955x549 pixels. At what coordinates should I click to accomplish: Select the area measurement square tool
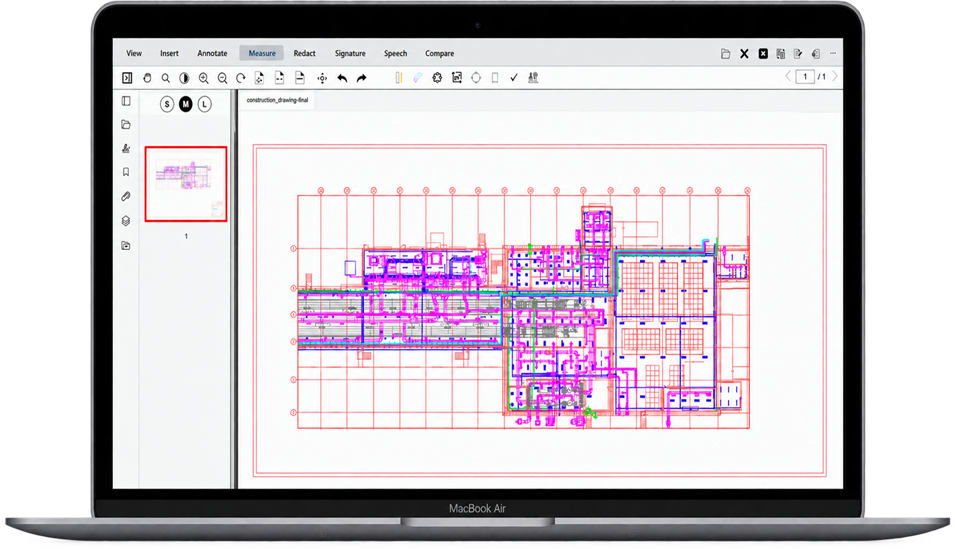pyautogui.click(x=457, y=77)
